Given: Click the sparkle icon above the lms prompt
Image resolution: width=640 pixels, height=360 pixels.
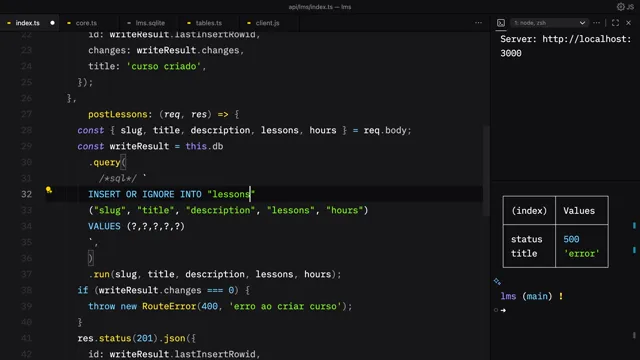Looking at the screenshot, I should [497, 281].
